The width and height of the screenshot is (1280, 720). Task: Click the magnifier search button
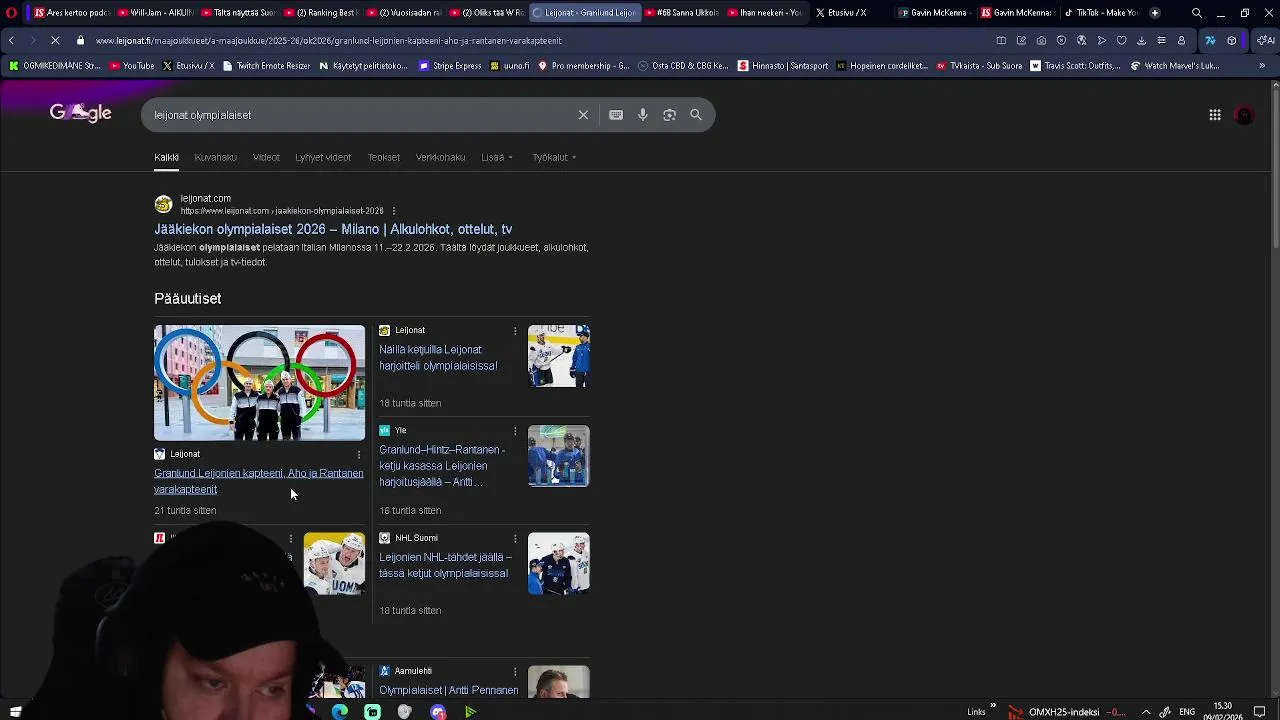(x=696, y=115)
